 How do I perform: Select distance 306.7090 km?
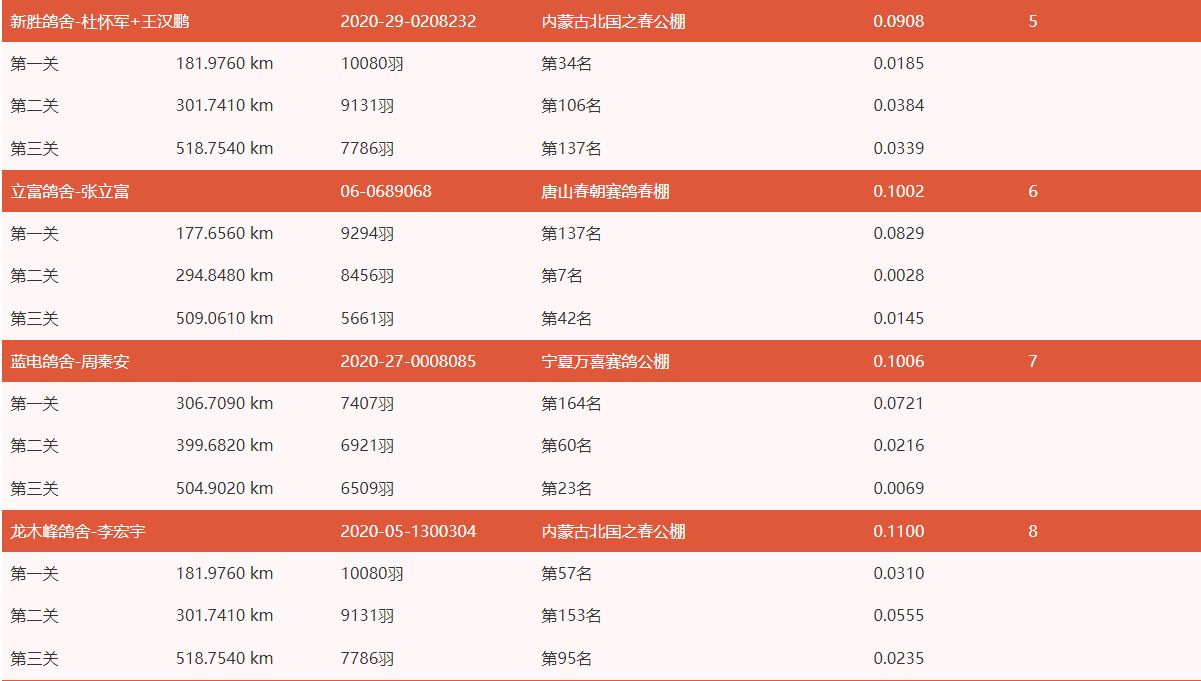click(x=225, y=404)
